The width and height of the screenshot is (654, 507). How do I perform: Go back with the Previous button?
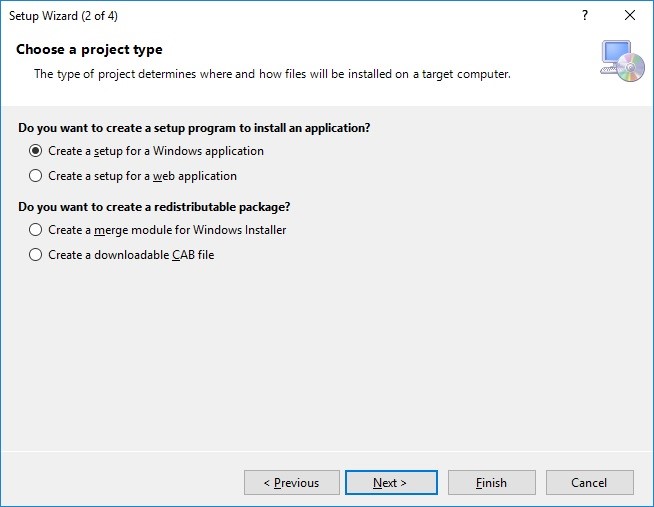point(291,483)
